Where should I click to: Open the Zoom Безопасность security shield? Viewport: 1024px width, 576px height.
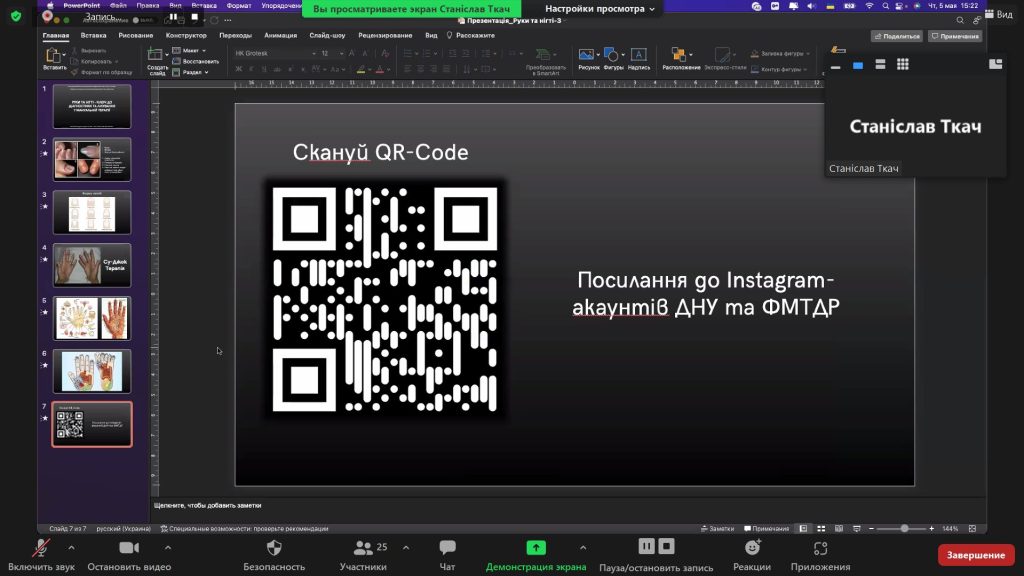click(x=274, y=547)
